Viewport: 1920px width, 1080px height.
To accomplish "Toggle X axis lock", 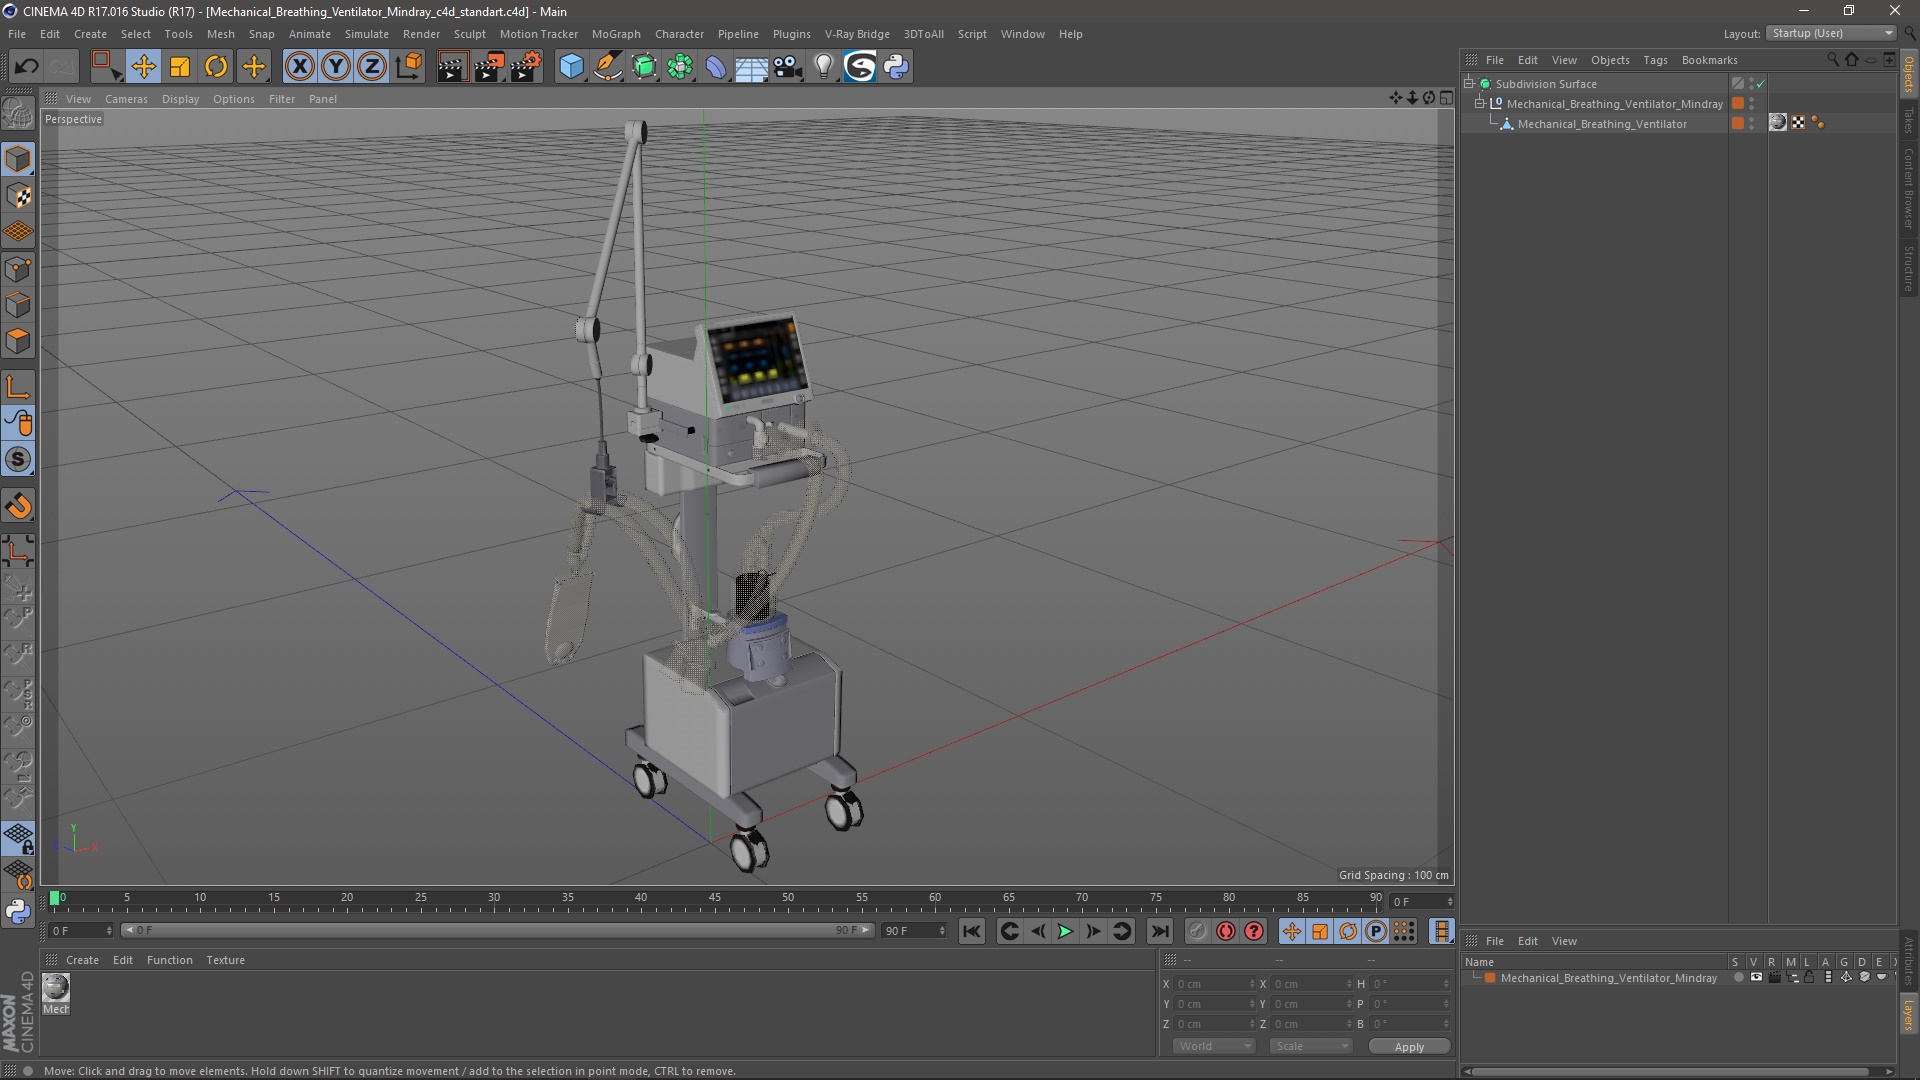I will (x=299, y=67).
